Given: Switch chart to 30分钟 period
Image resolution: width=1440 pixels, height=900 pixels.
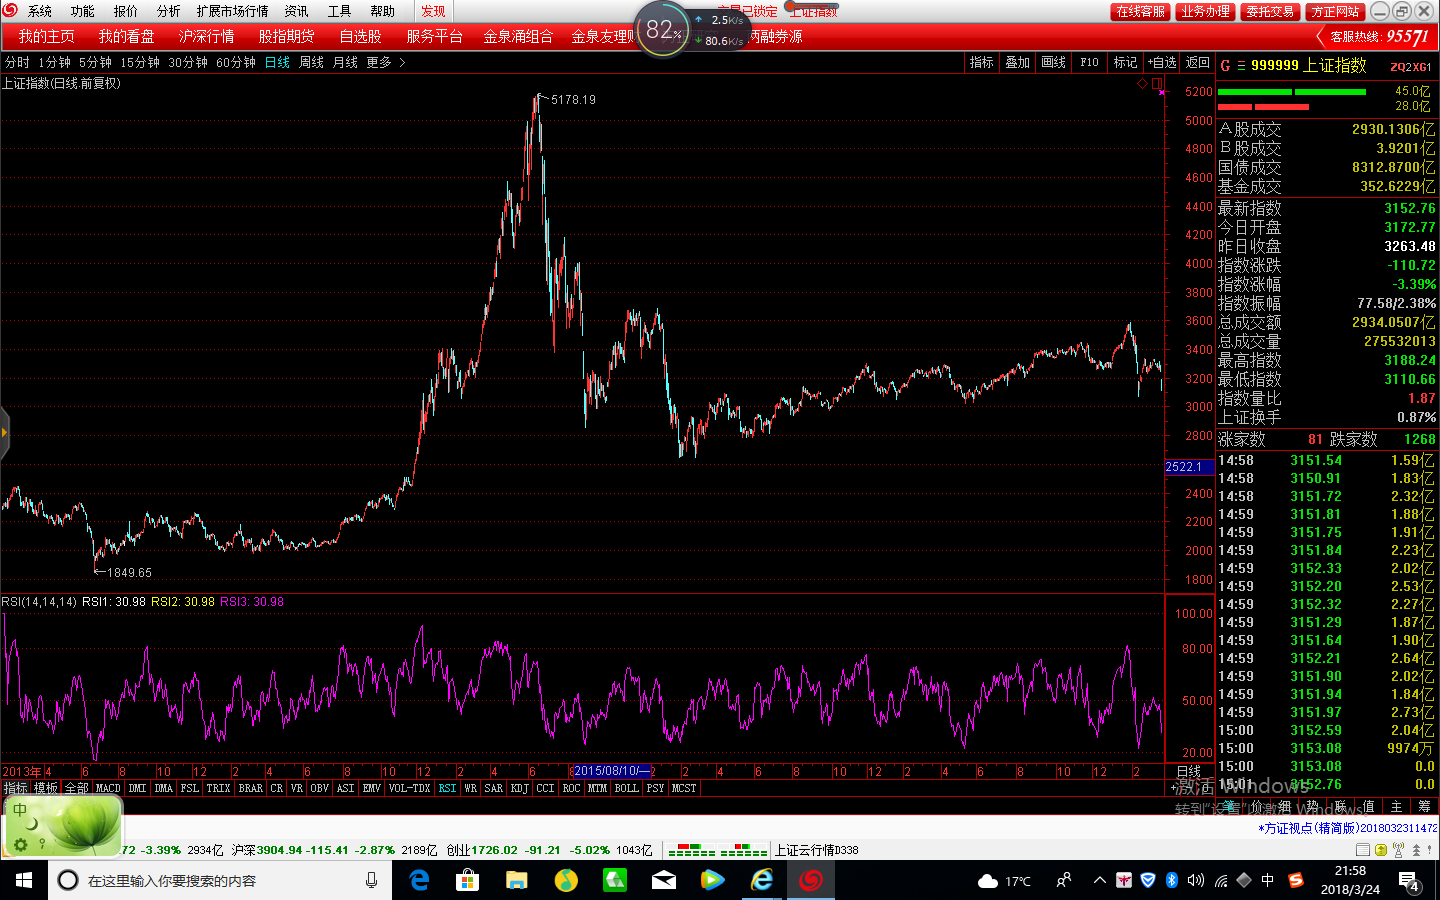Looking at the screenshot, I should point(188,62).
